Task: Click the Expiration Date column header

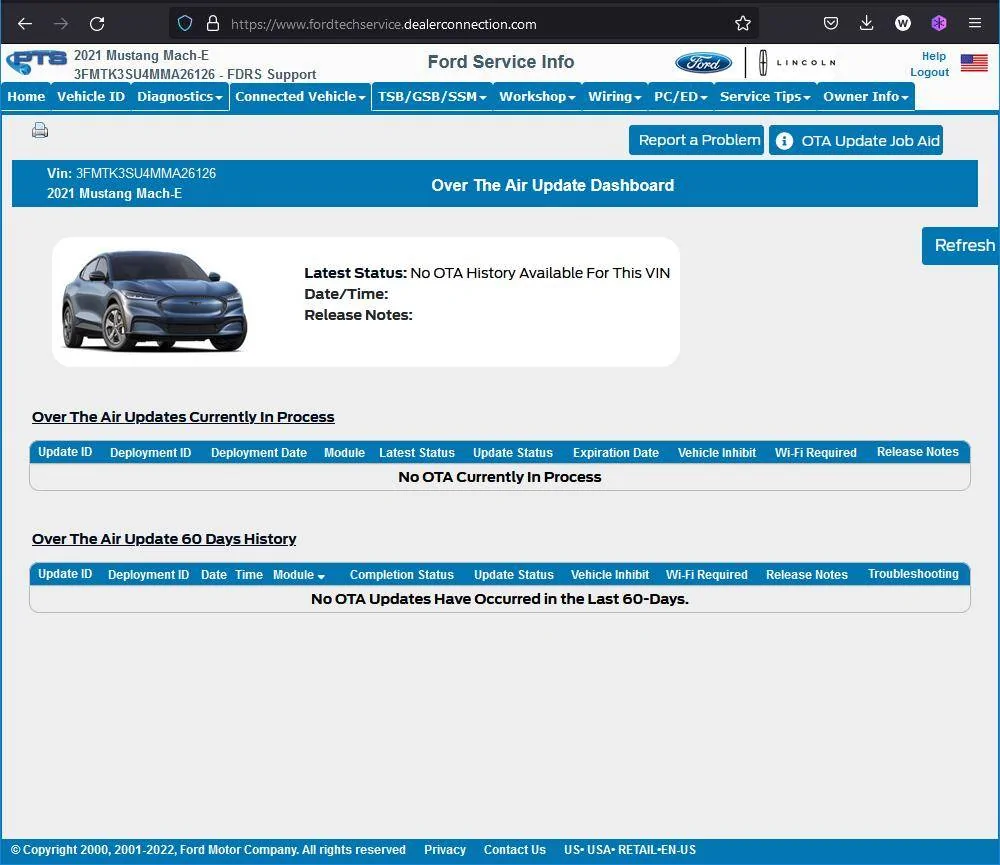Action: pos(615,452)
